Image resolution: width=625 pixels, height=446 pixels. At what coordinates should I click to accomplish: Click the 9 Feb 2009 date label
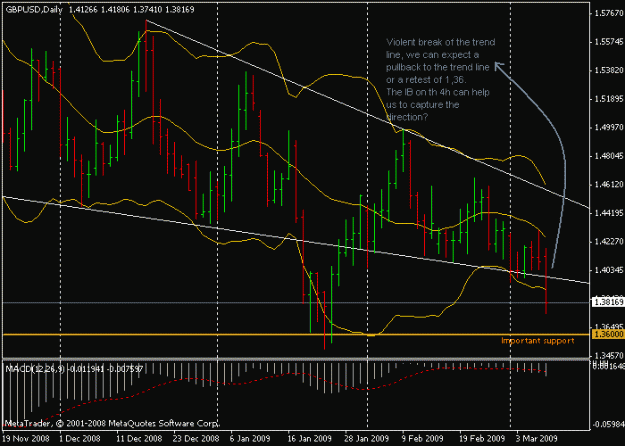(422, 438)
